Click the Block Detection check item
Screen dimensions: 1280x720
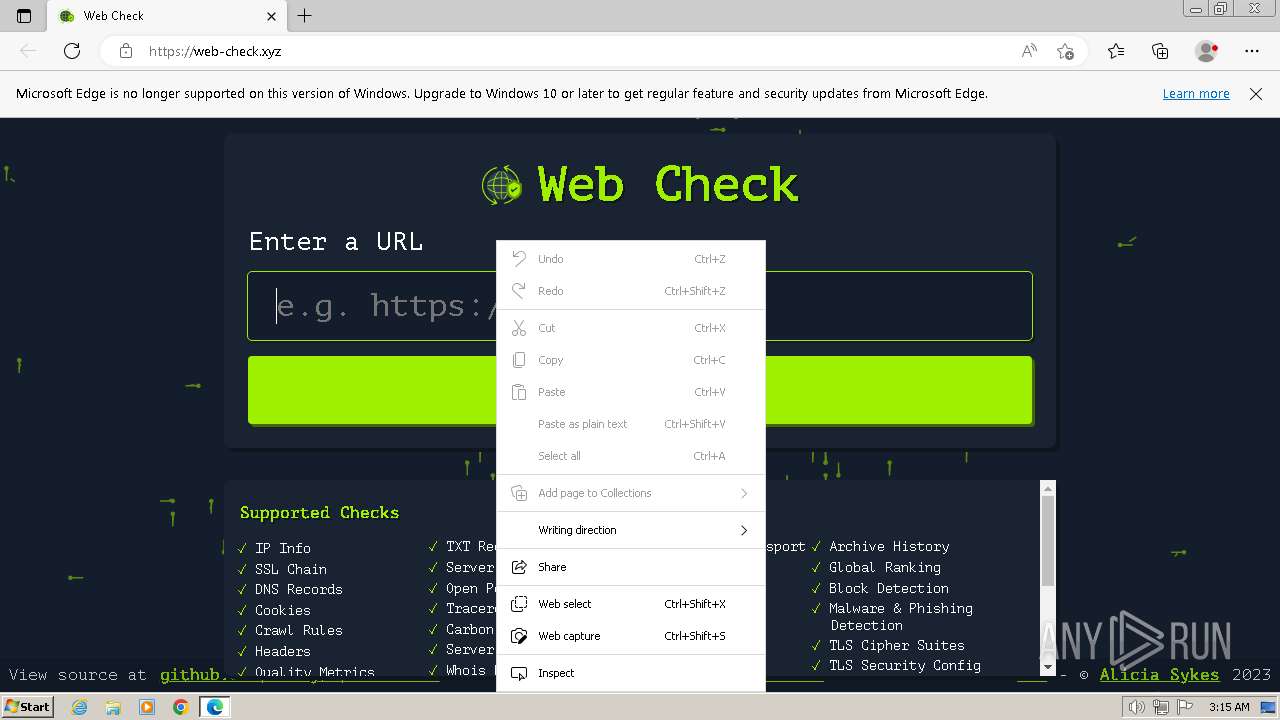point(889,588)
